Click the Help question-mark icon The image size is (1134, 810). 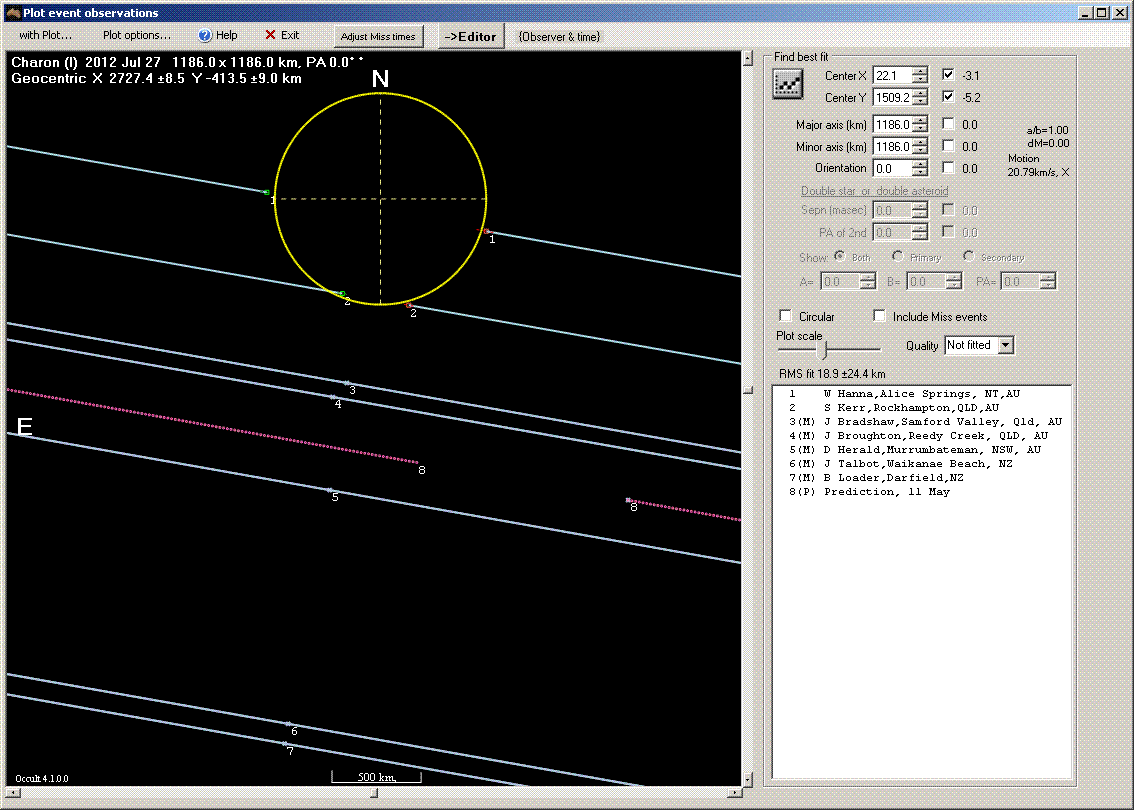point(205,35)
